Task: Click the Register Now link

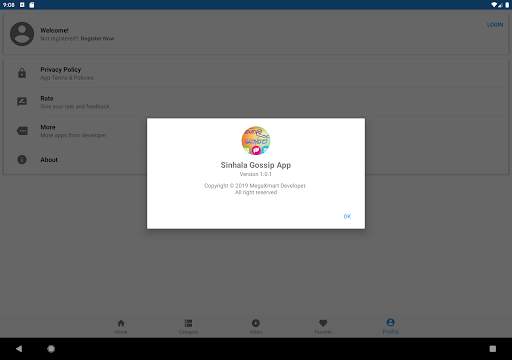Action: pyautogui.click(x=97, y=38)
